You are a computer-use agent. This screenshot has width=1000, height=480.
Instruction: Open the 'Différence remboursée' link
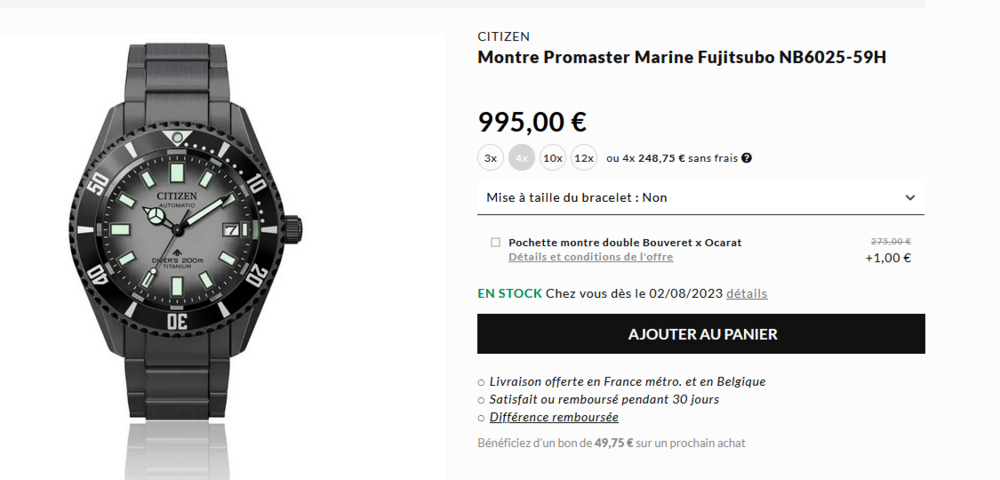point(554,417)
